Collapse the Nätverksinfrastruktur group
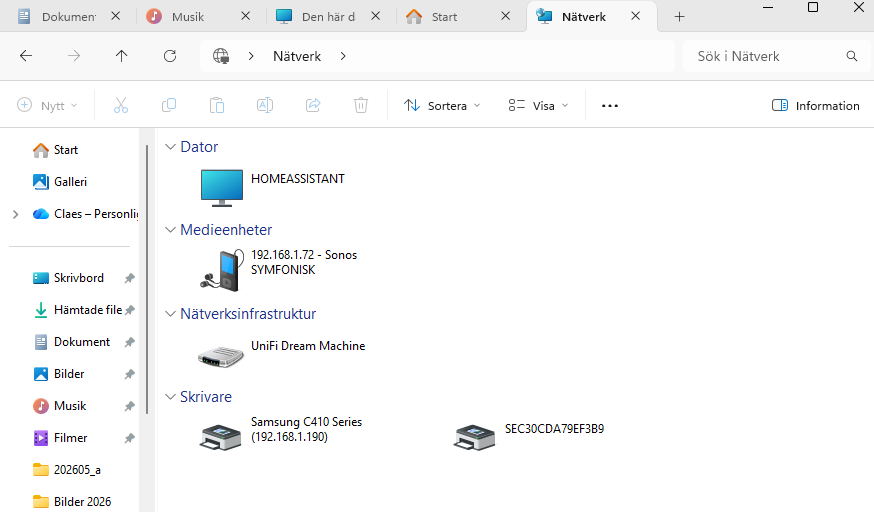This screenshot has height=512, width=874. [x=170, y=314]
